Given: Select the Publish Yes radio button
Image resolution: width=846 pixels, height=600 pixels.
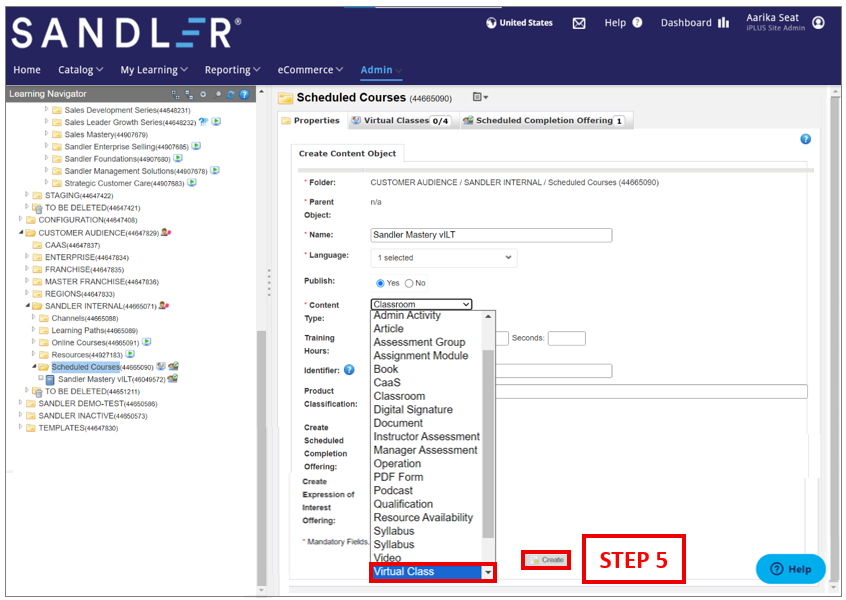Looking at the screenshot, I should tap(380, 283).
